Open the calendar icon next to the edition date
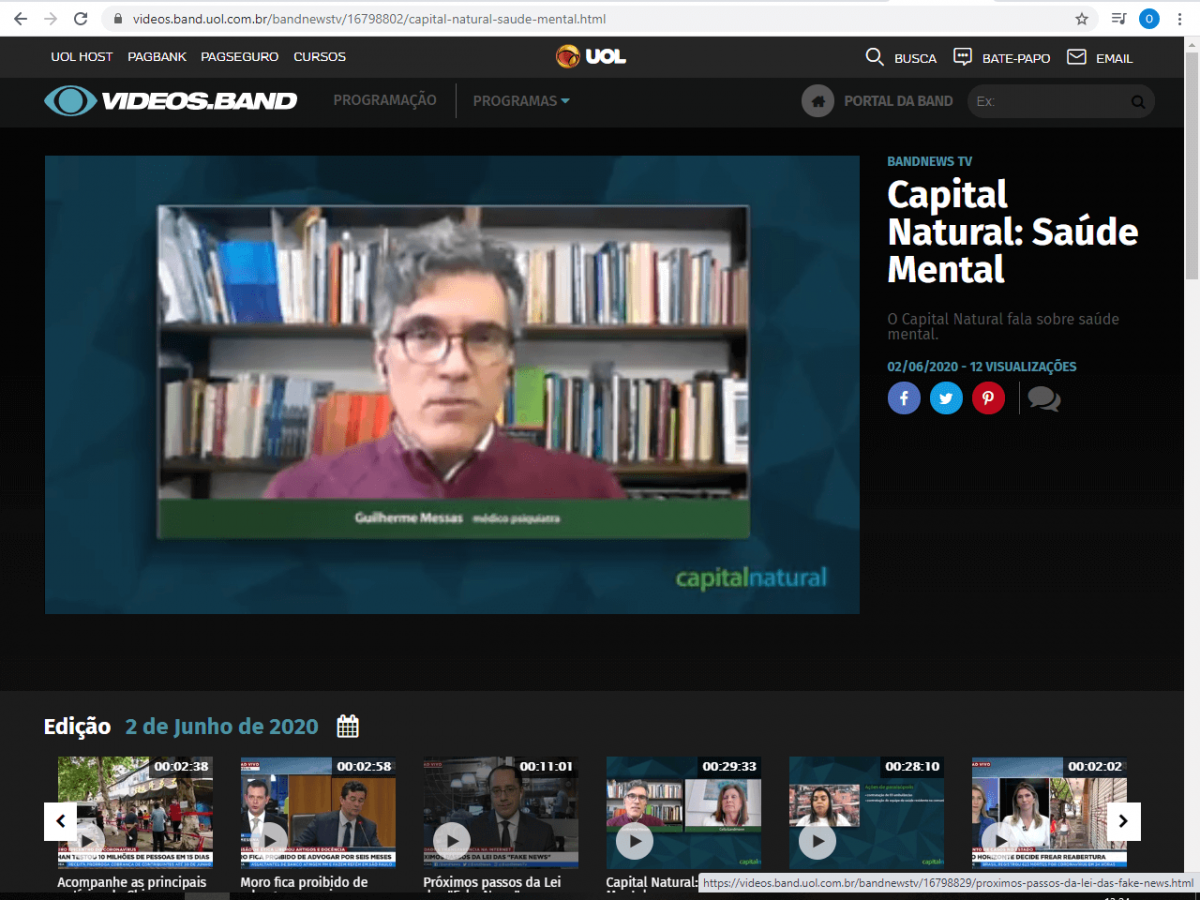Screen dimensions: 1200x900 point(348,726)
